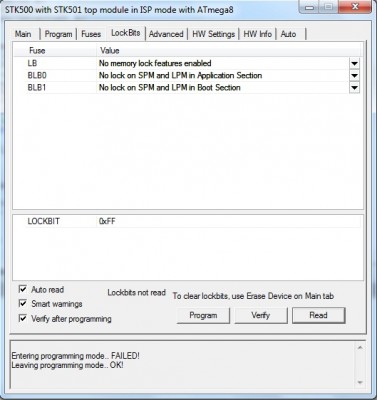The height and width of the screenshot is (400, 377).
Task: Click 'No memory lock features enabled' value
Action: click(155, 63)
